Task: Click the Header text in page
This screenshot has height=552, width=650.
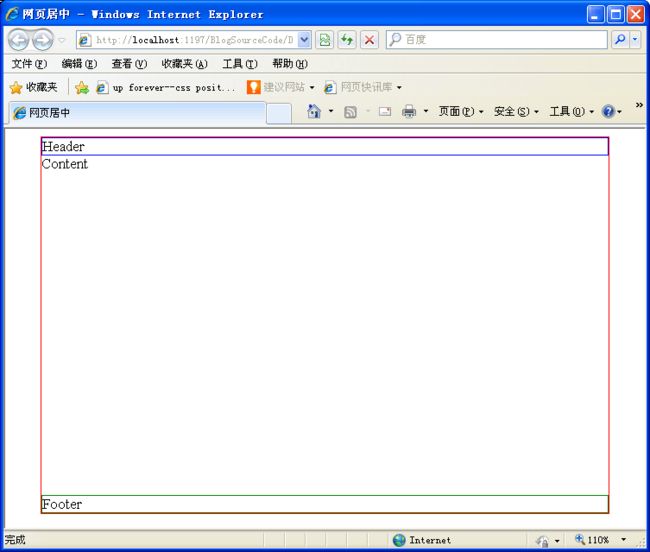Action: coord(63,147)
